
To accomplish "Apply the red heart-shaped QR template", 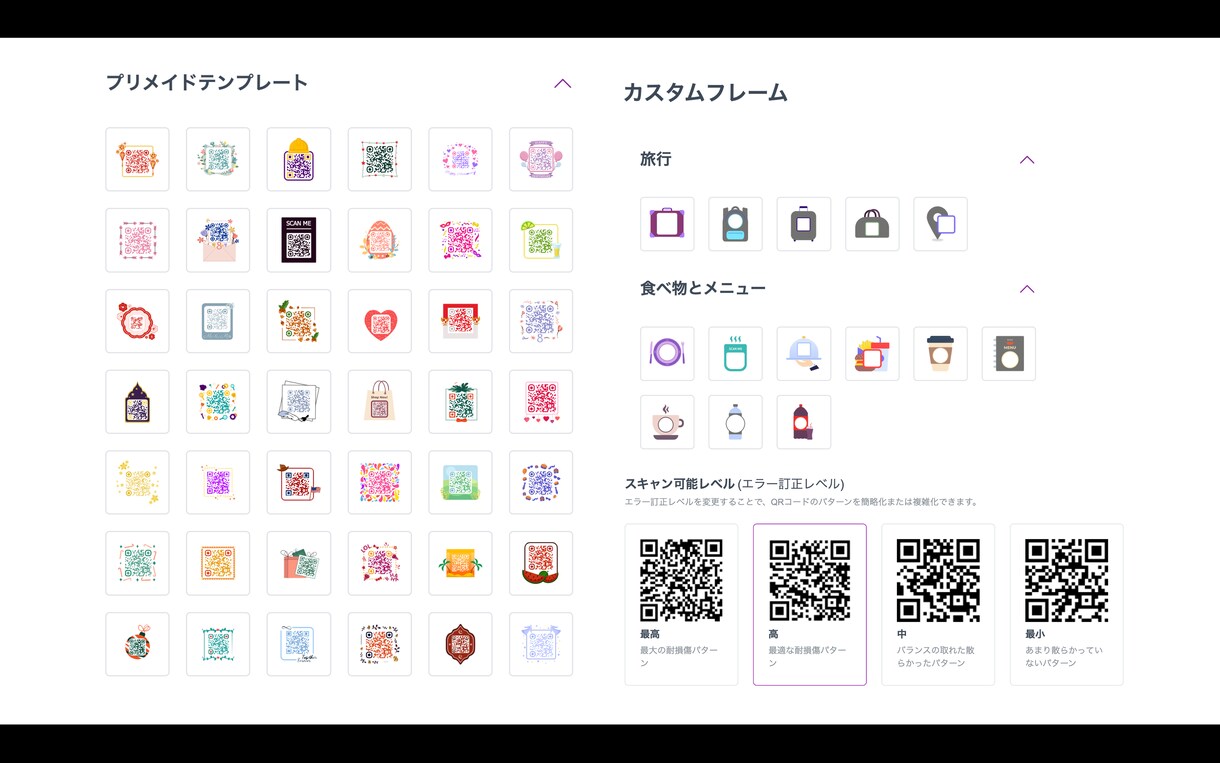I will (380, 321).
